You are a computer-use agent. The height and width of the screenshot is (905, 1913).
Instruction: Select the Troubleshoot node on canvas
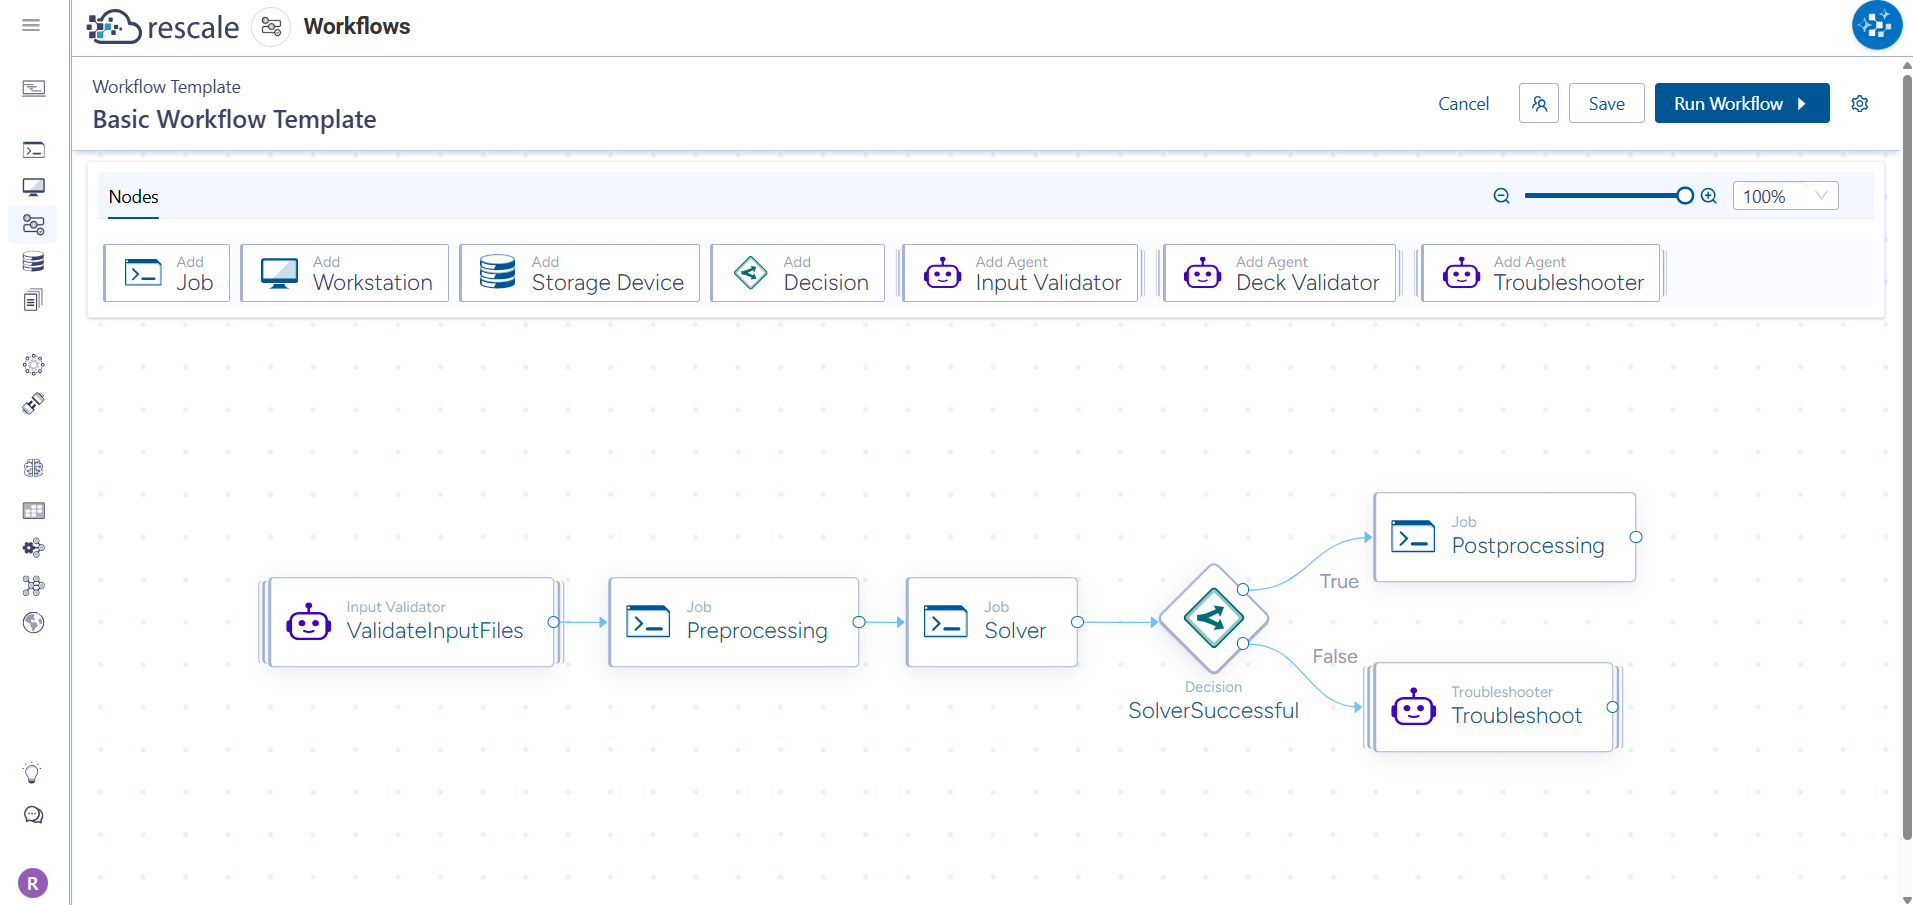tap(1494, 707)
